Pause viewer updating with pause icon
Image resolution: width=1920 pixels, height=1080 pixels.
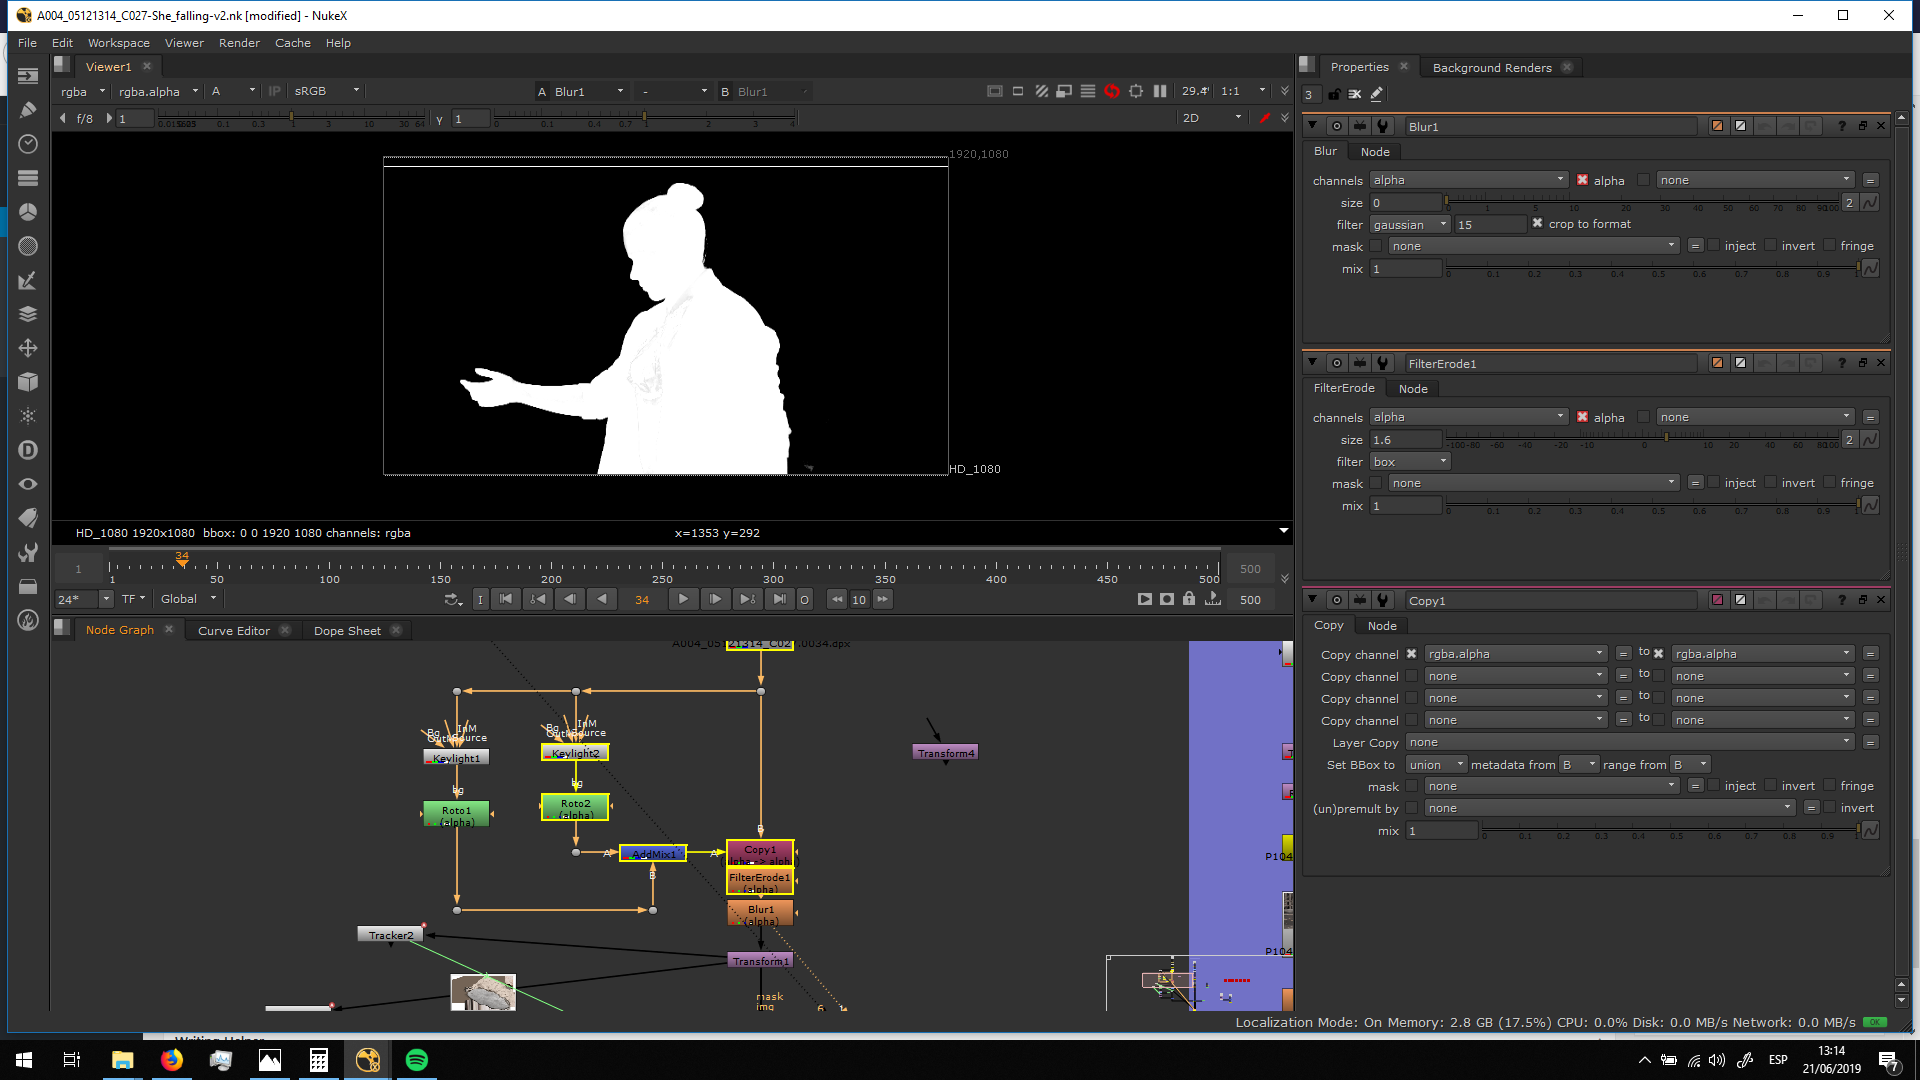pyautogui.click(x=1160, y=91)
